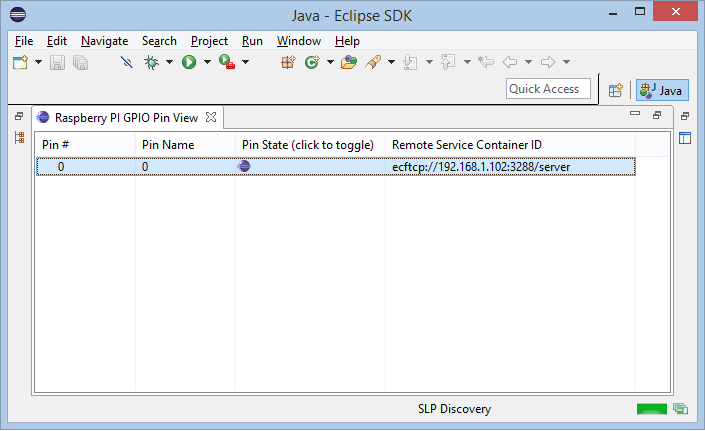Click the Open Type icon
The image size is (705, 431).
pyautogui.click(x=349, y=62)
